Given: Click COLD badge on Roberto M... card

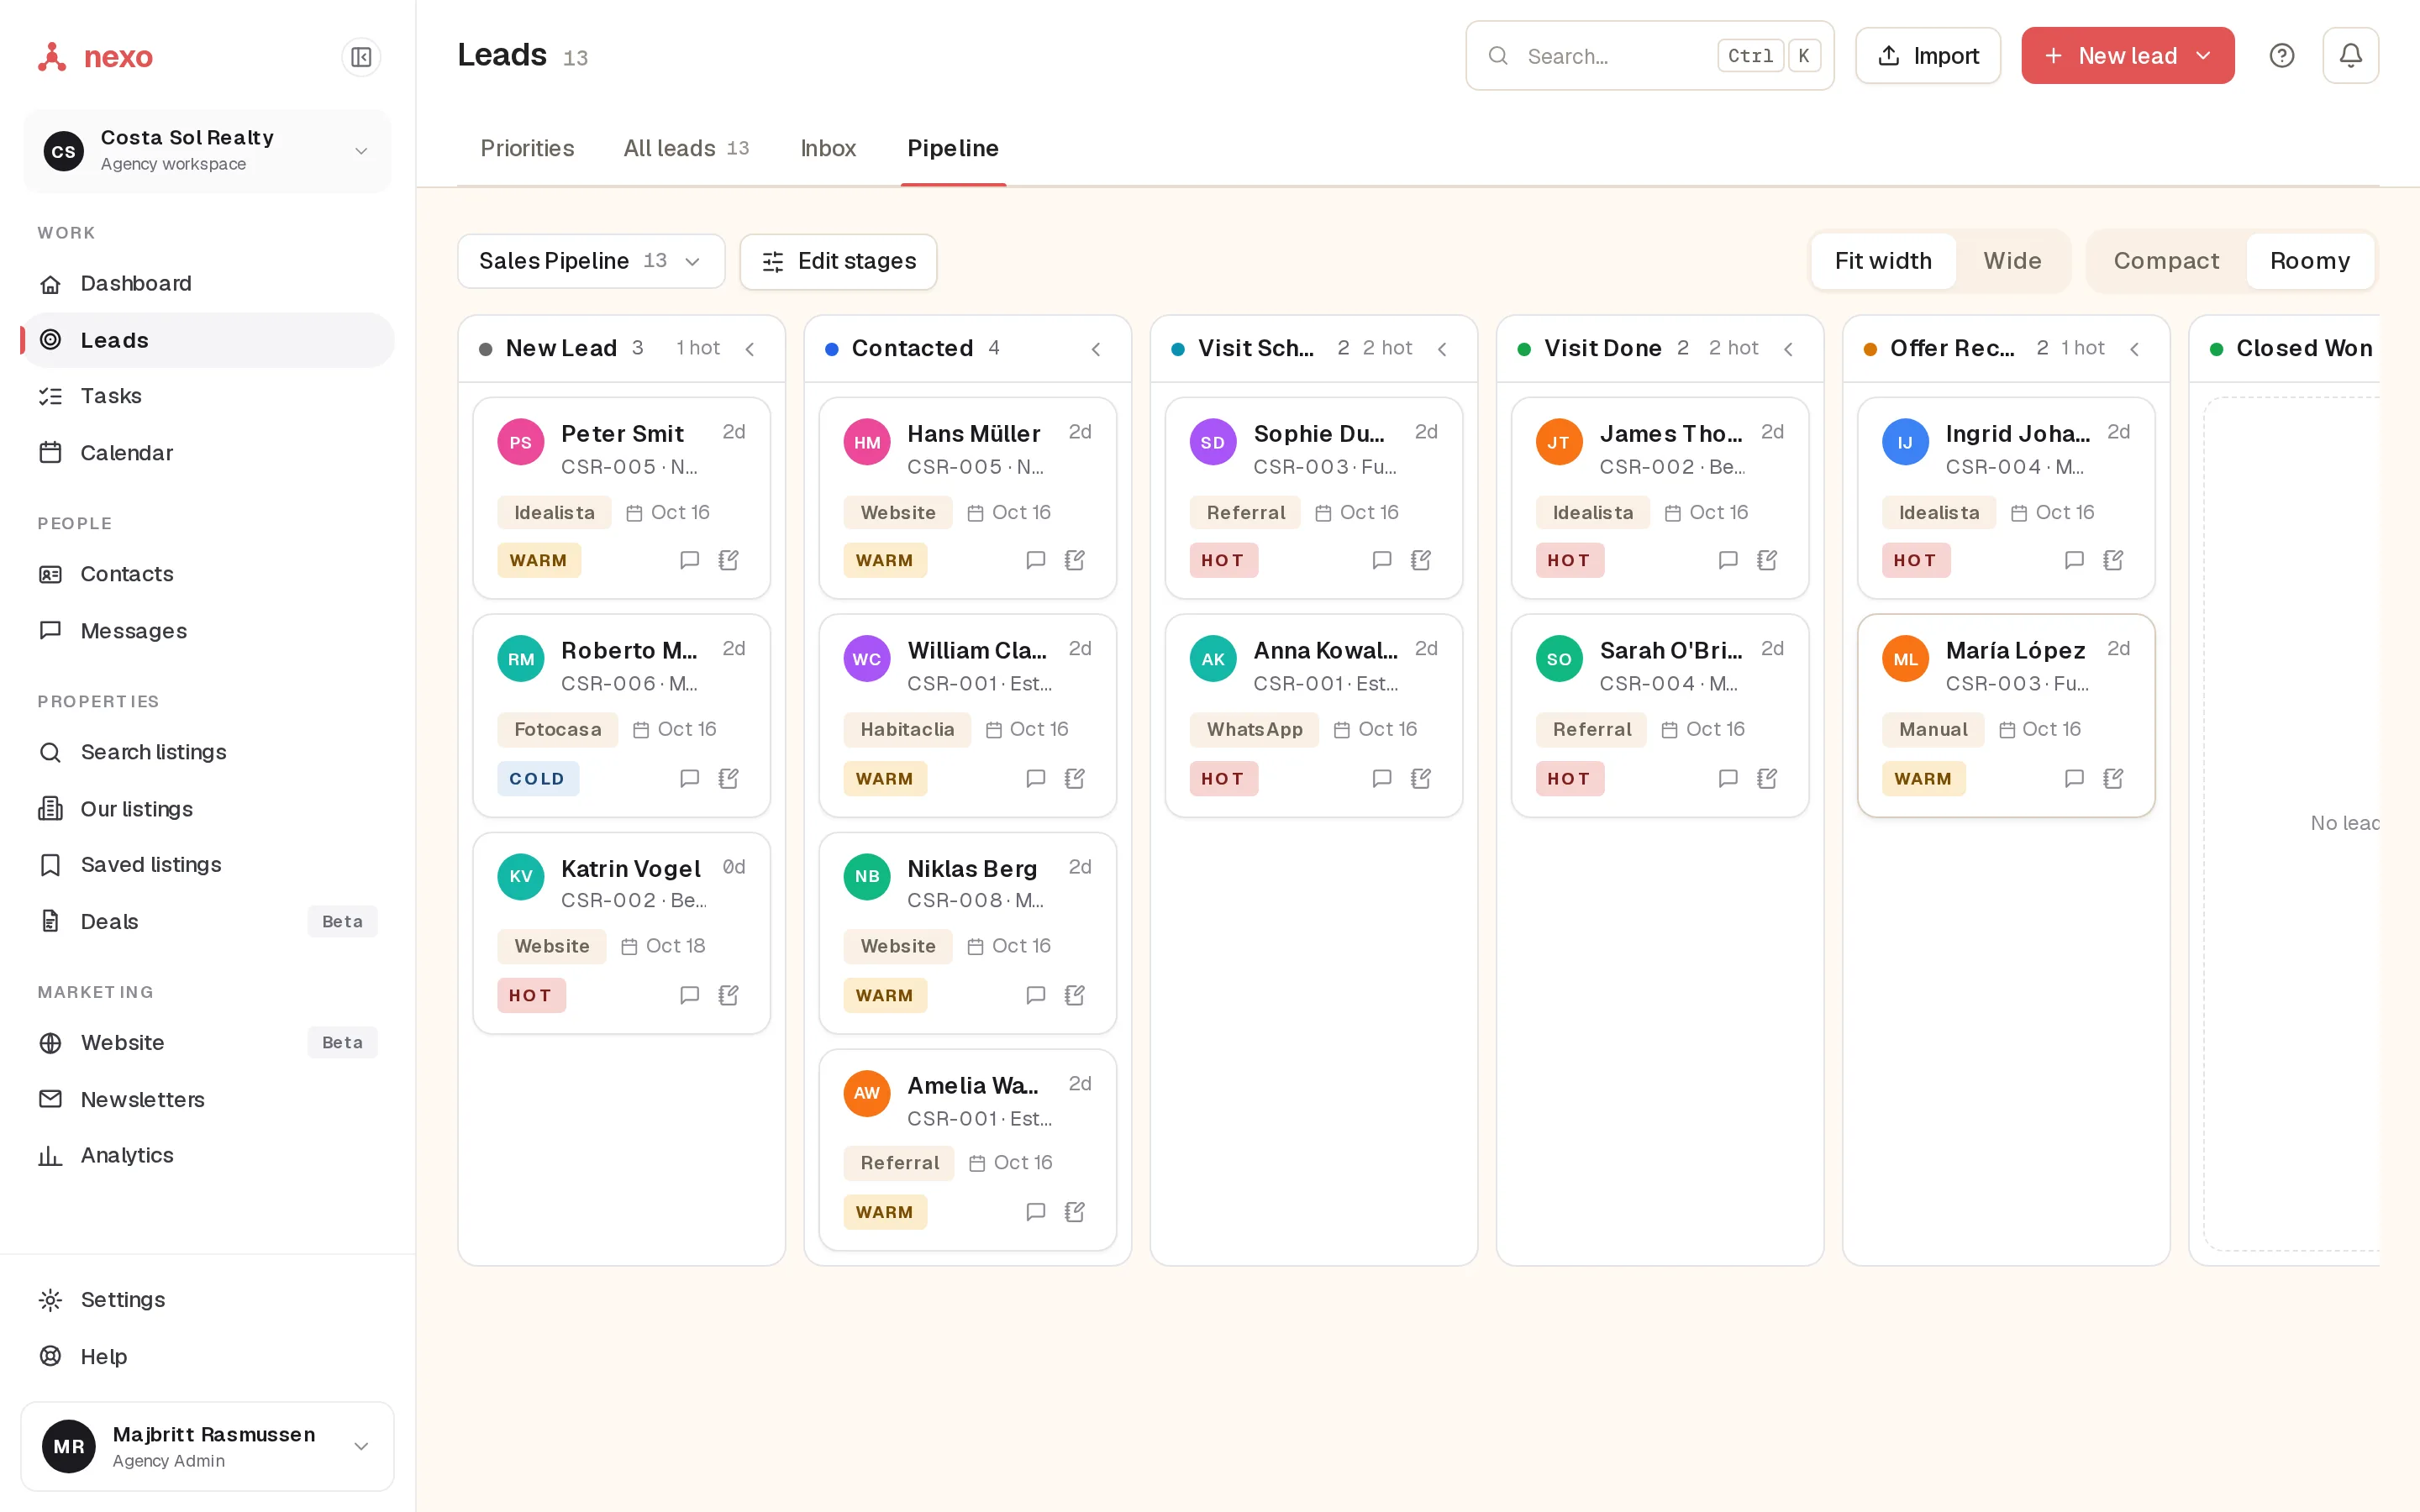Looking at the screenshot, I should (x=537, y=778).
